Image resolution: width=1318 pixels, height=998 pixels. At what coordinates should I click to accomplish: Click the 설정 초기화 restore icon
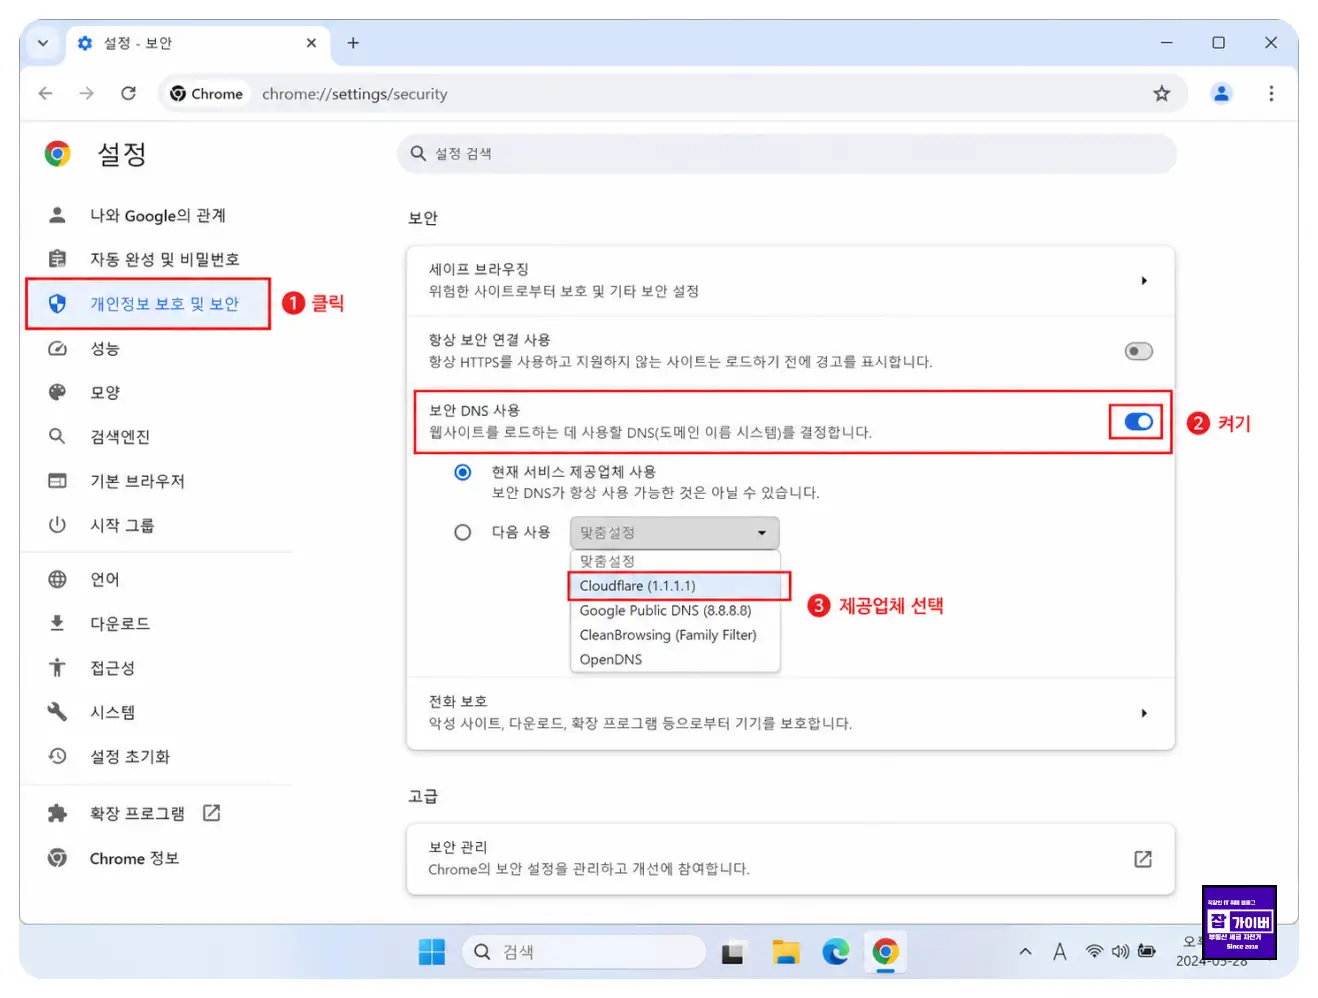(57, 756)
